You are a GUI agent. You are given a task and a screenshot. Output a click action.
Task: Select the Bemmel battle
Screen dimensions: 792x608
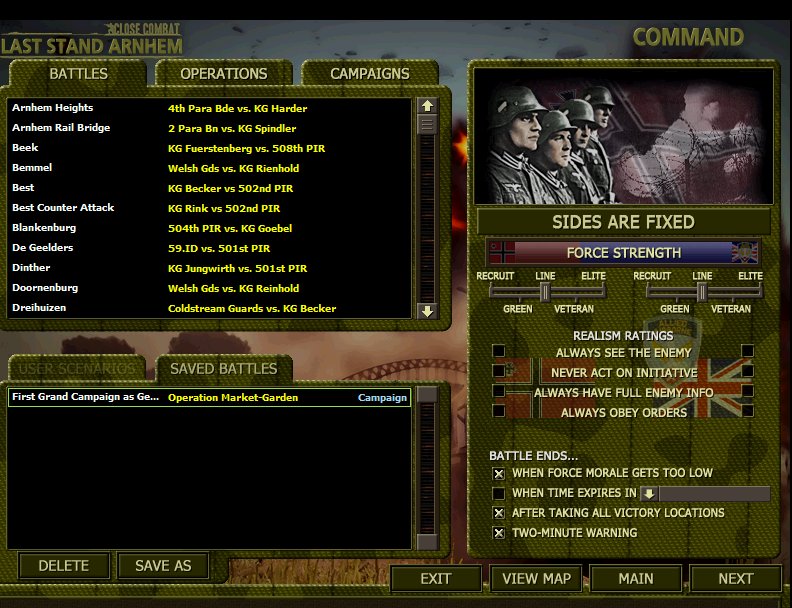[209, 168]
